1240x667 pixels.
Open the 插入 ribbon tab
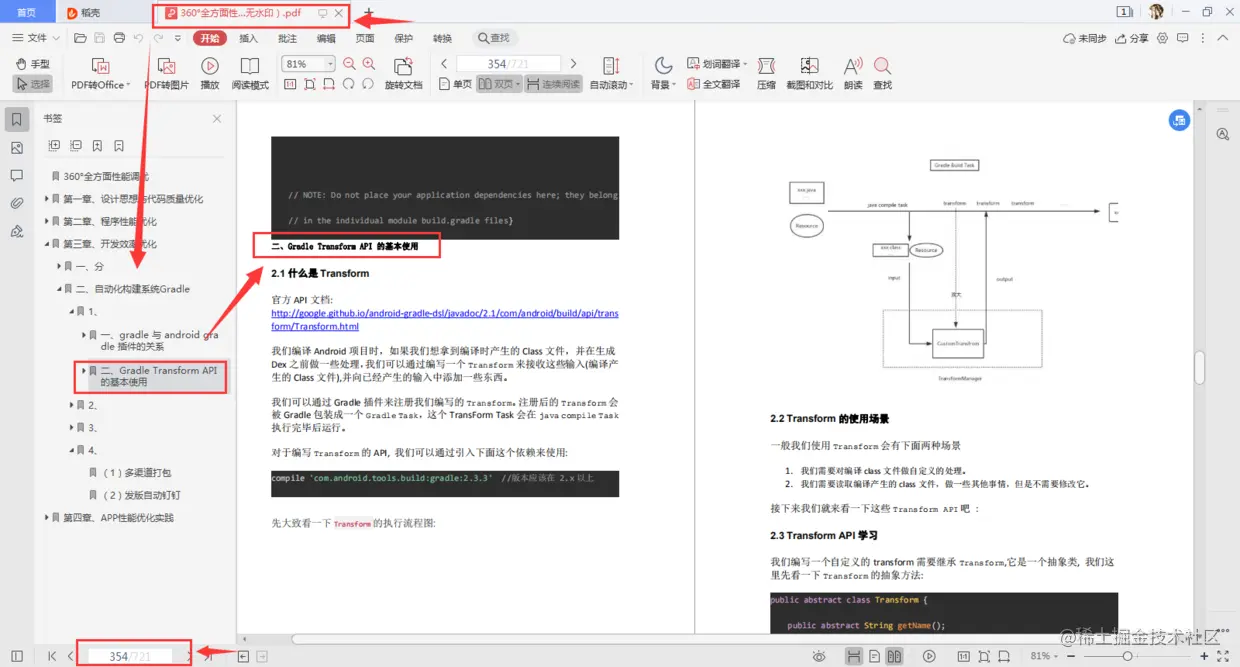click(249, 38)
